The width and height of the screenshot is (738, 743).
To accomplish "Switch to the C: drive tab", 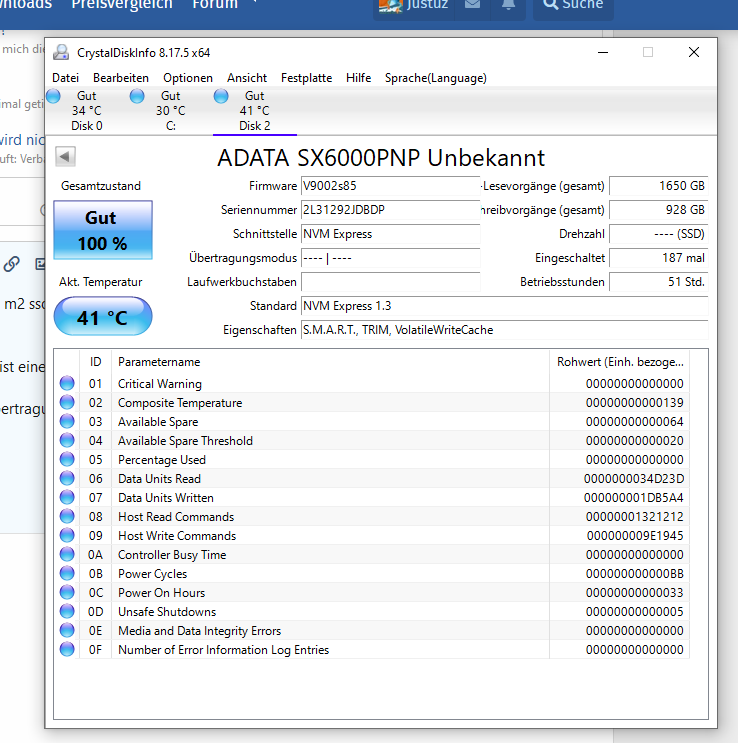I will coord(171,111).
